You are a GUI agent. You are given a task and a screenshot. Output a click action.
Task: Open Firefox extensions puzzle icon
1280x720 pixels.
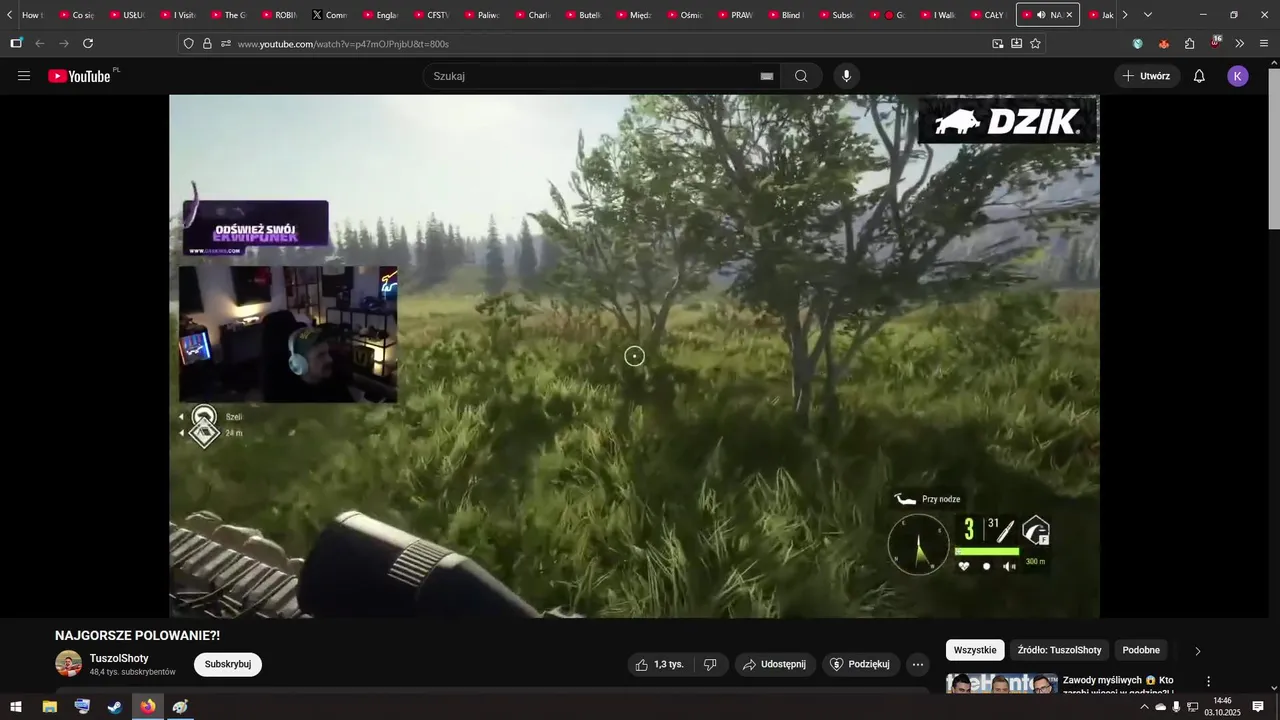(1190, 44)
